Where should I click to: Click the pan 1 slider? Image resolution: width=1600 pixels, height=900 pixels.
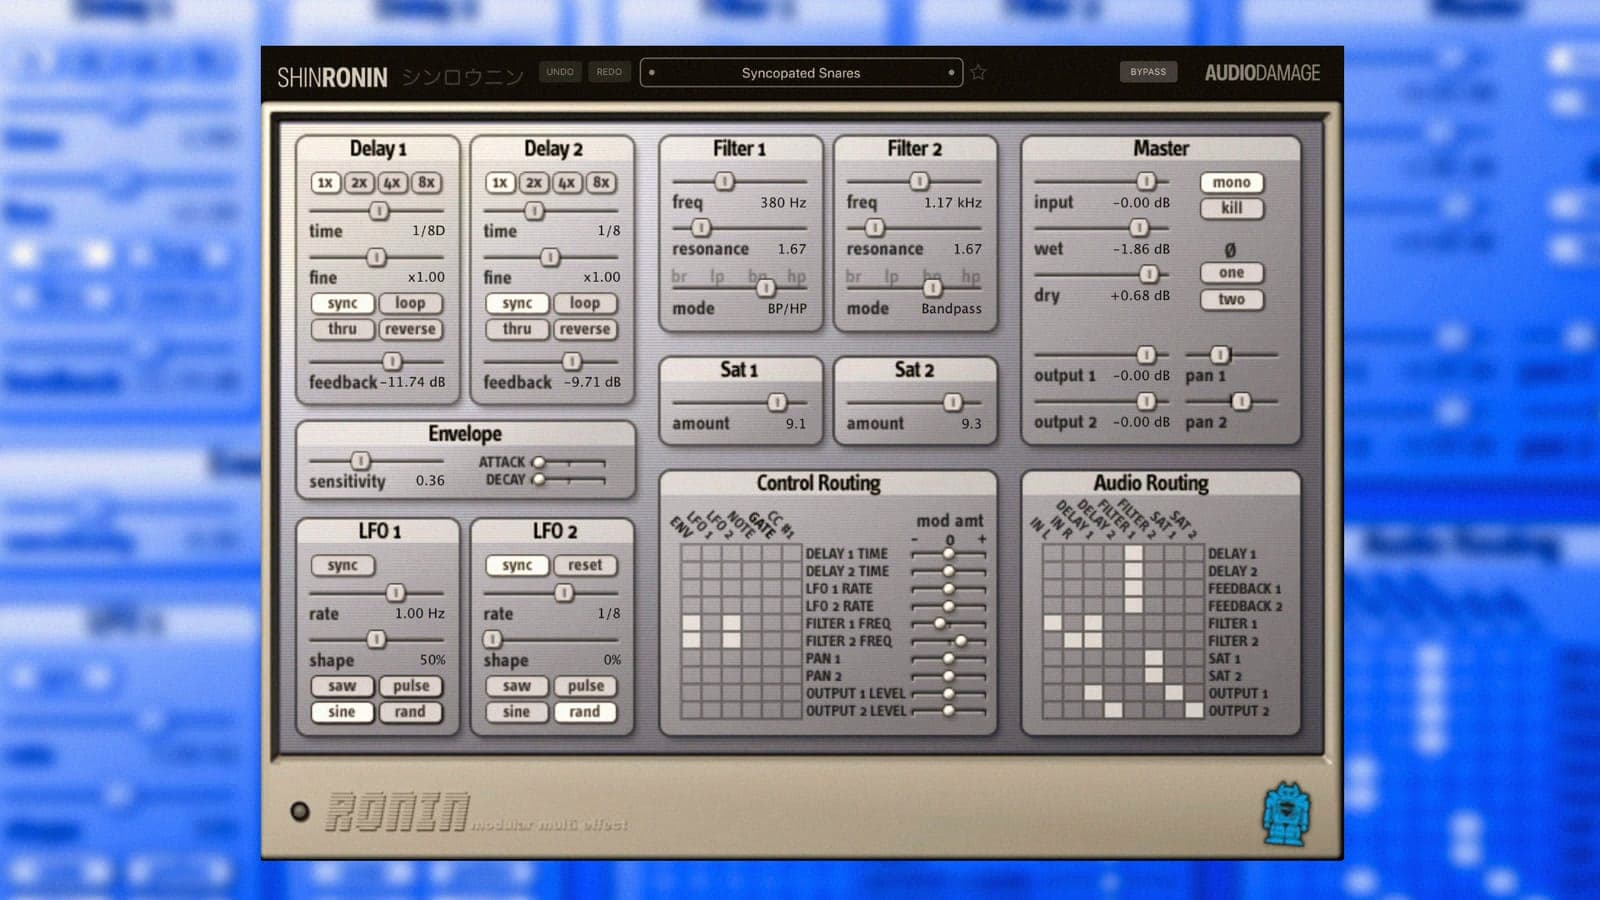tap(1232, 355)
